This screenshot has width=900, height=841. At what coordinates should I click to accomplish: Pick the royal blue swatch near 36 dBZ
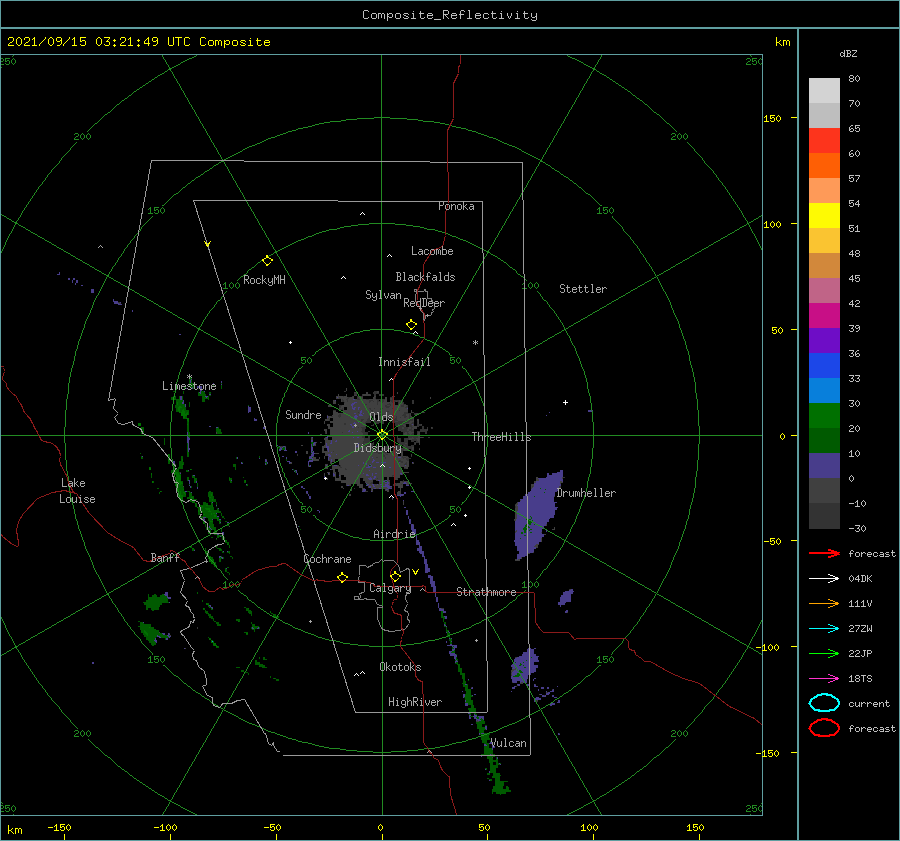point(824,366)
